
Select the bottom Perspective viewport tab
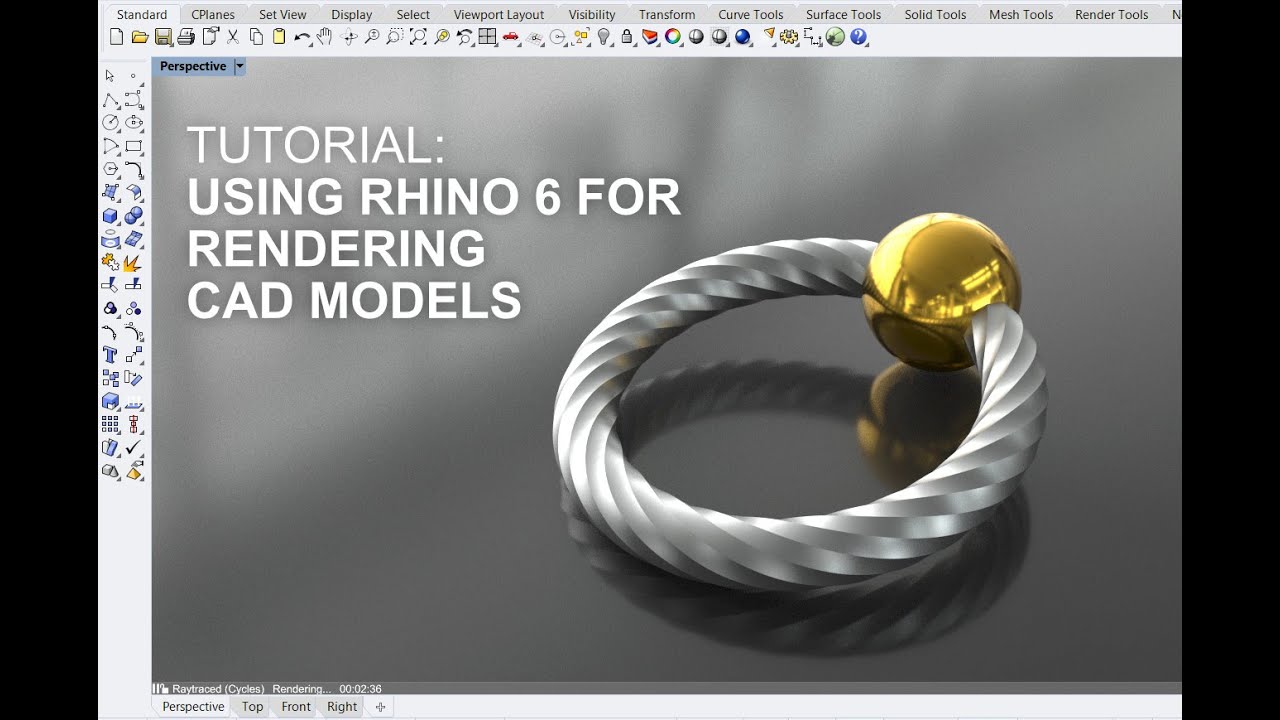click(193, 706)
